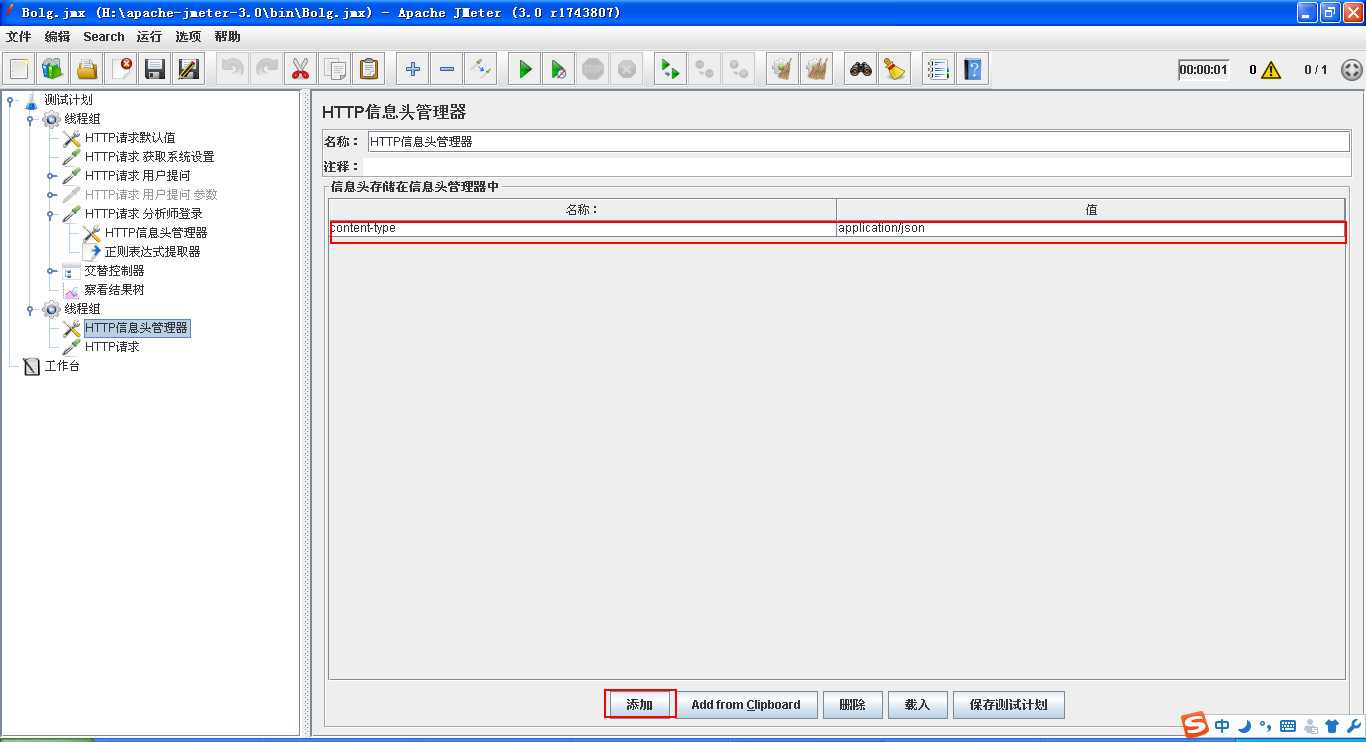This screenshot has height=742, width=1366.
Task: Open Function Helper dialog icon
Action: point(937,69)
